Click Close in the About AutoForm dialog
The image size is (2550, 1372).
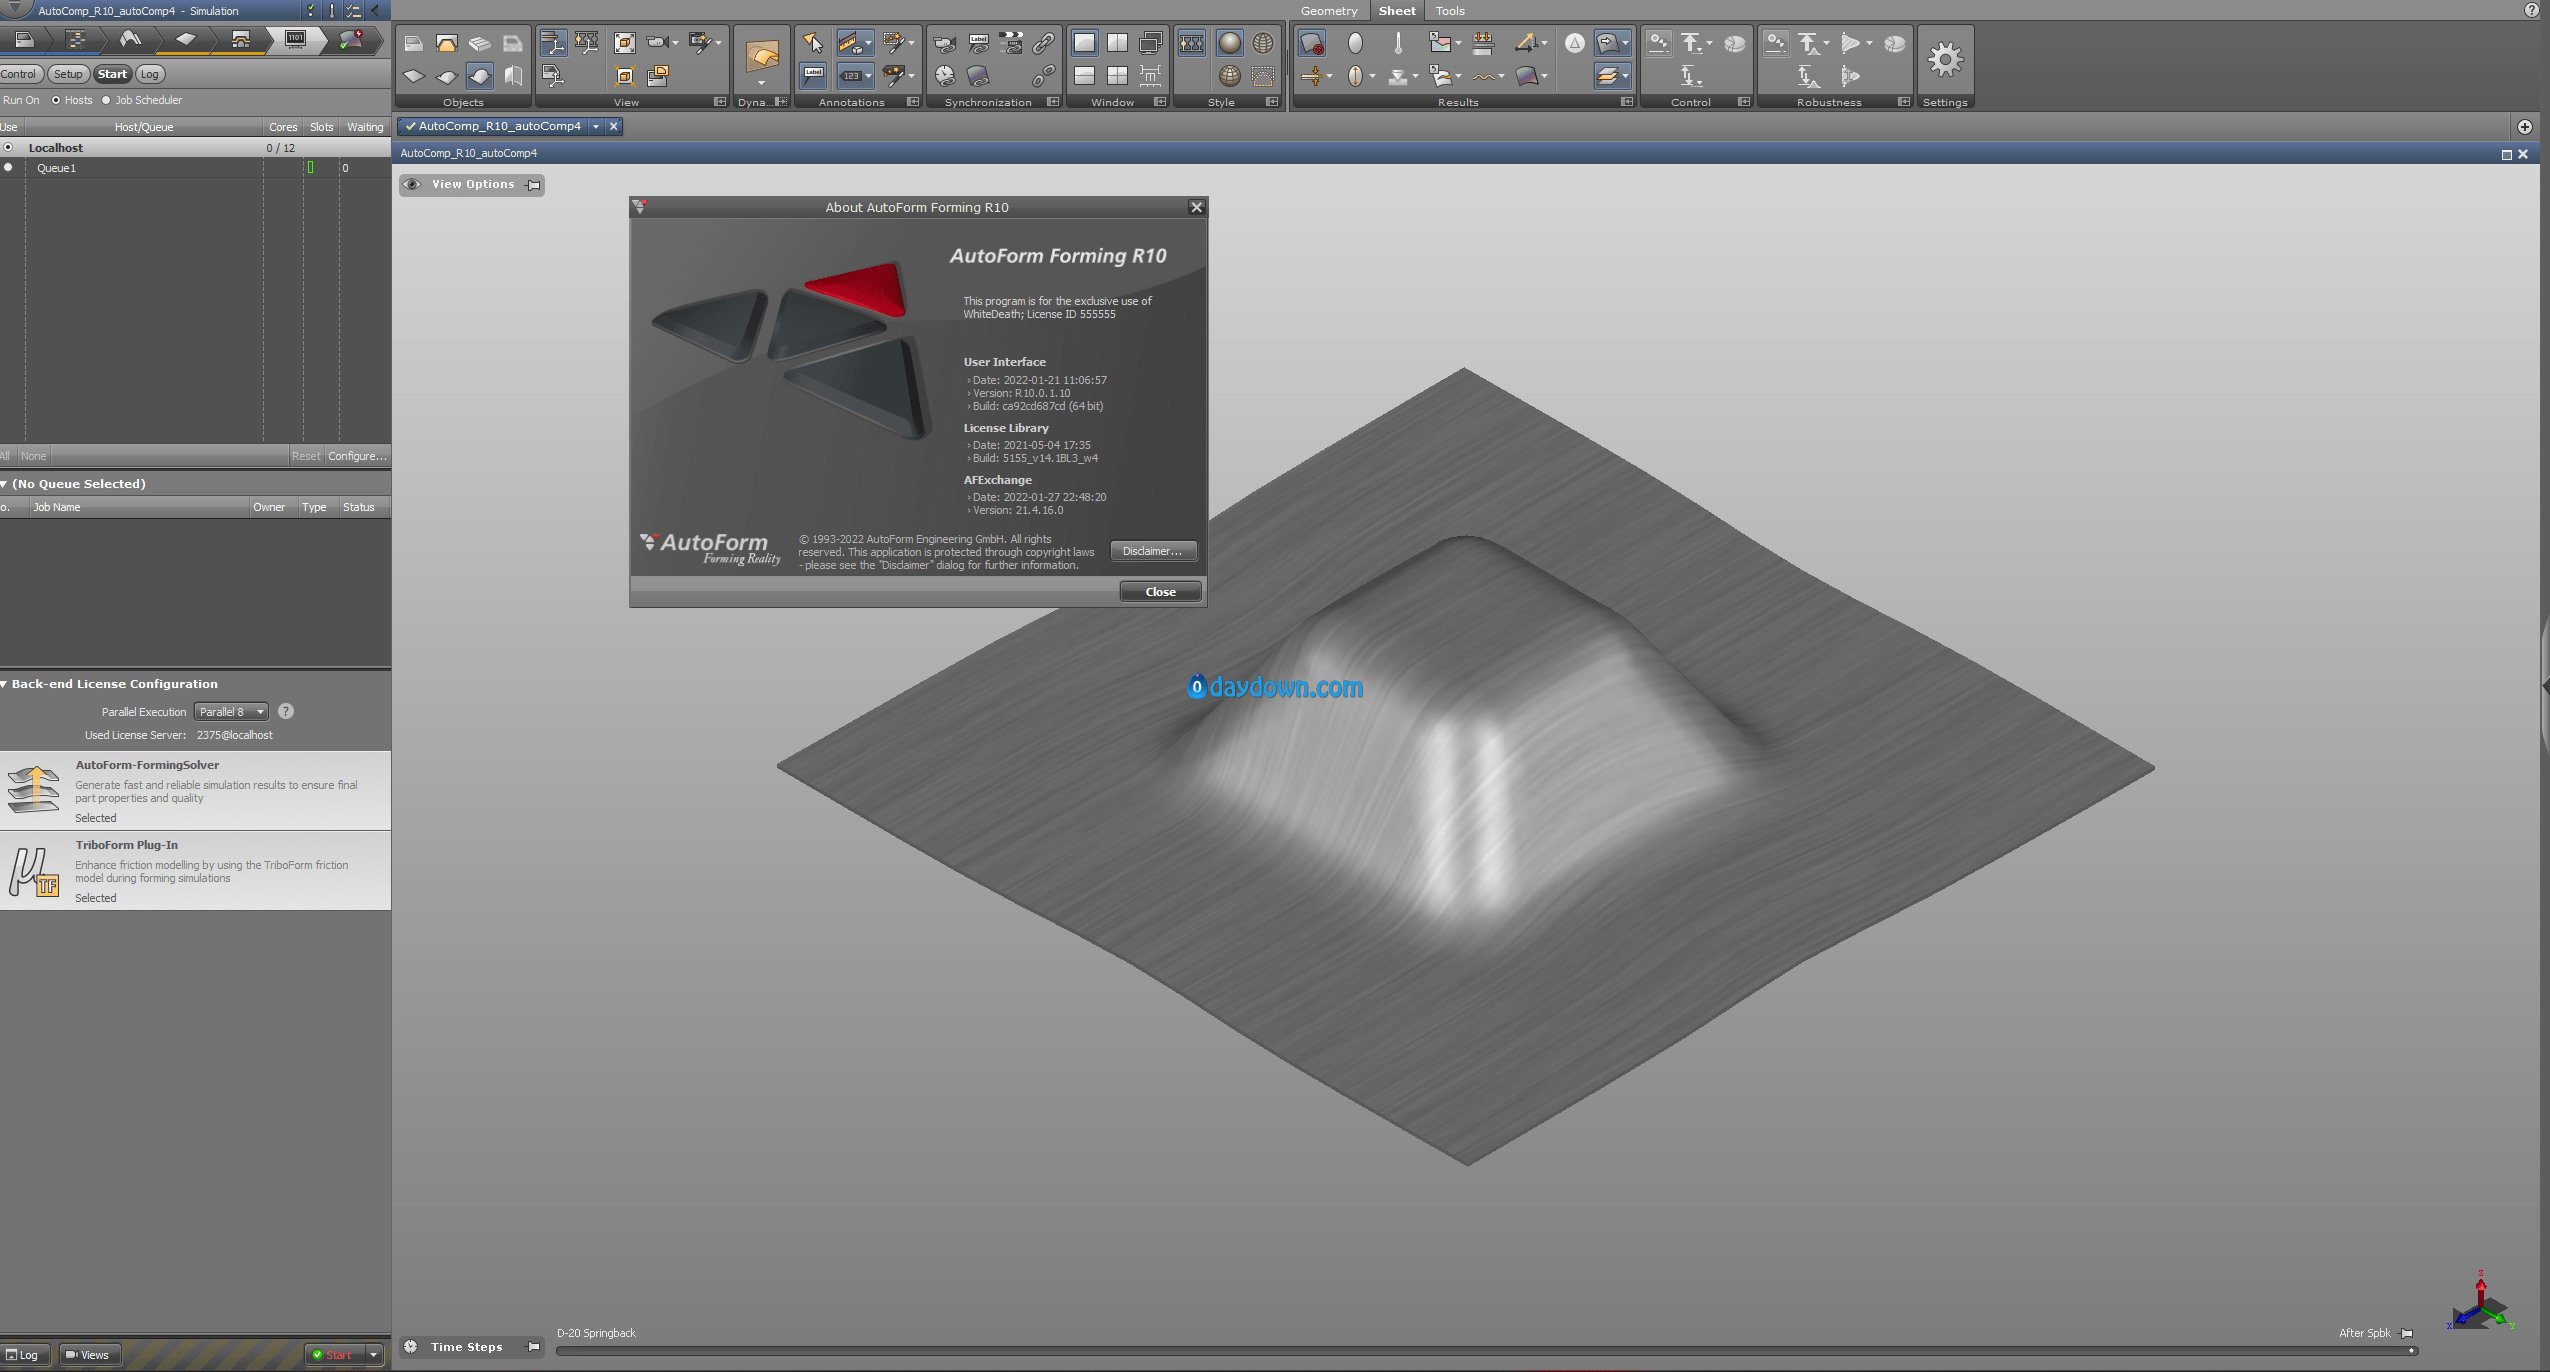[x=1160, y=592]
